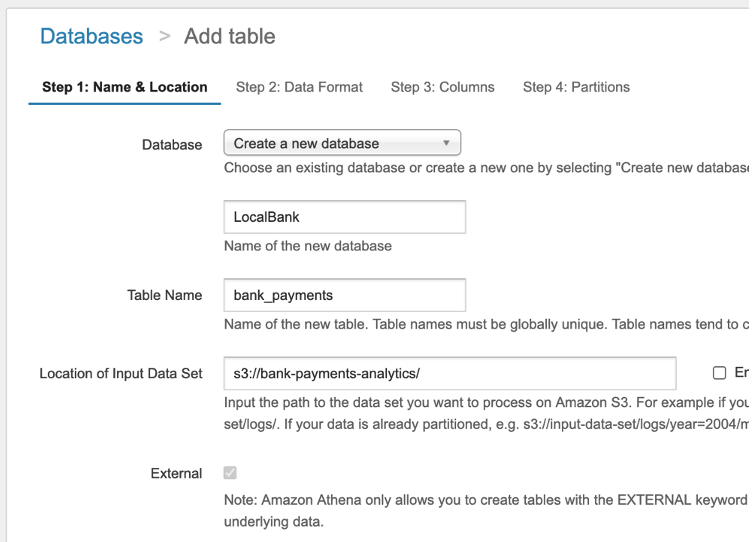Screen dimensions: 754x542
Task: Click the External label text
Action: 176,473
